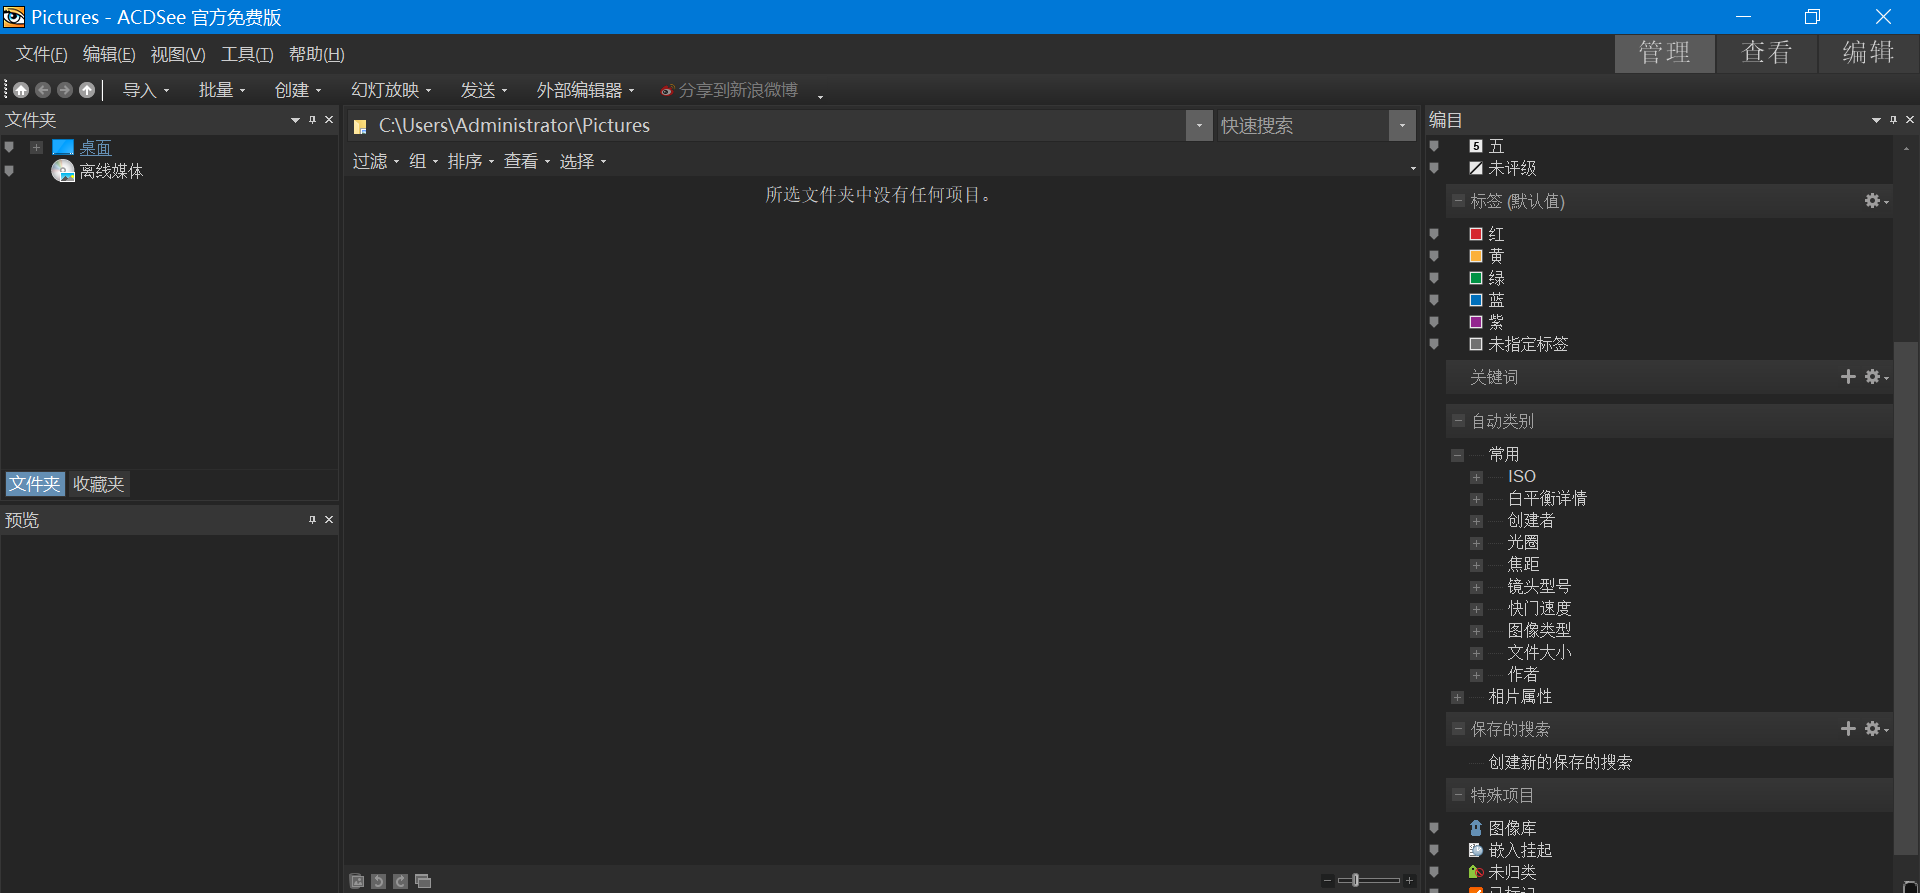
Task: Click the 离线媒体 disc icon
Action: [63, 171]
